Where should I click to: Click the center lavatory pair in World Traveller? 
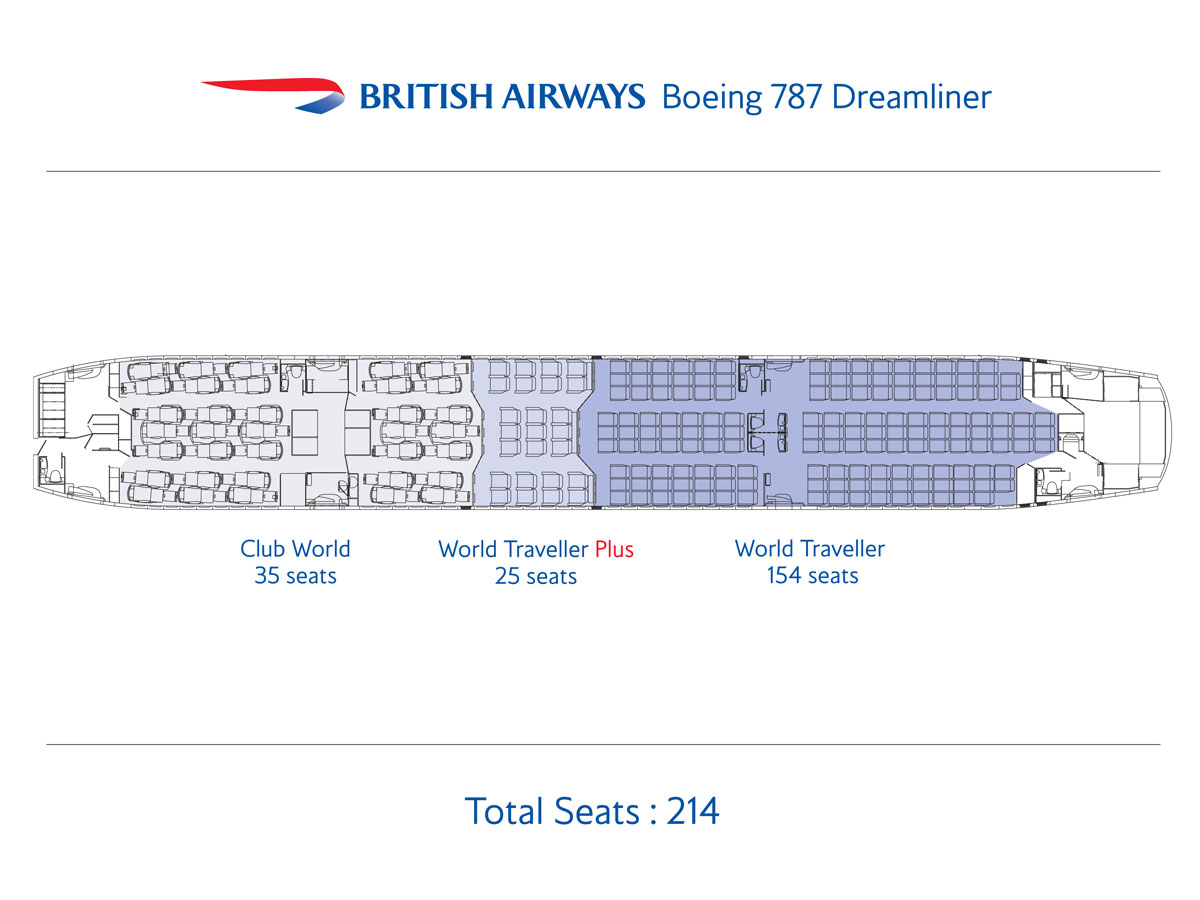tap(765, 431)
